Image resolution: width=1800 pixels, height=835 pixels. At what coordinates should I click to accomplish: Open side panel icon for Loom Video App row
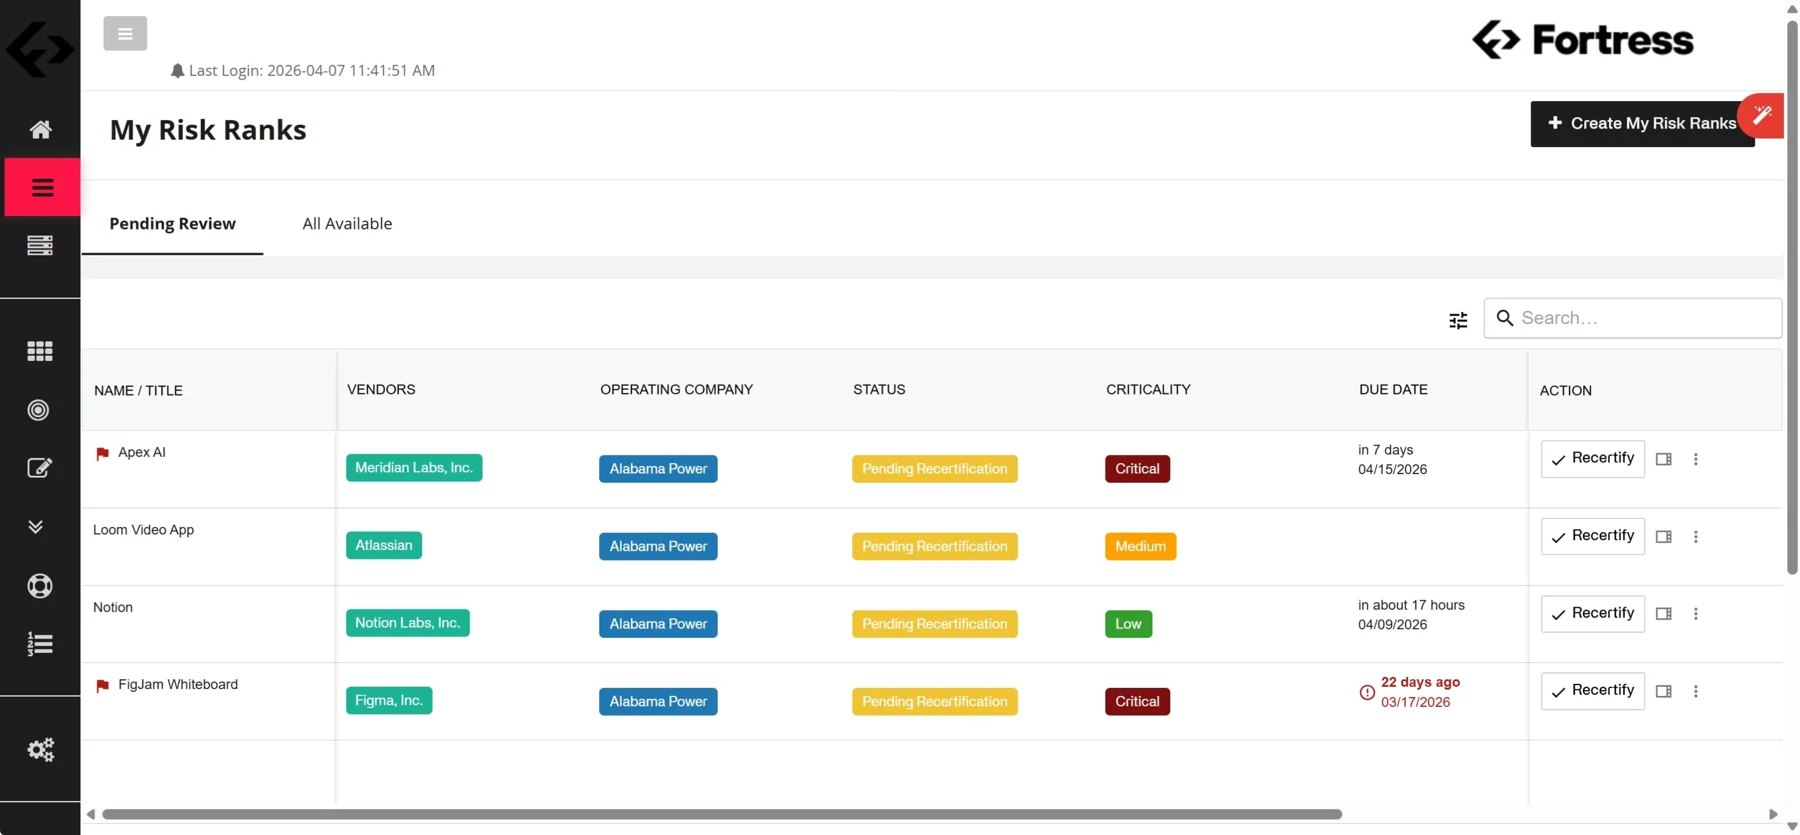[1664, 537]
